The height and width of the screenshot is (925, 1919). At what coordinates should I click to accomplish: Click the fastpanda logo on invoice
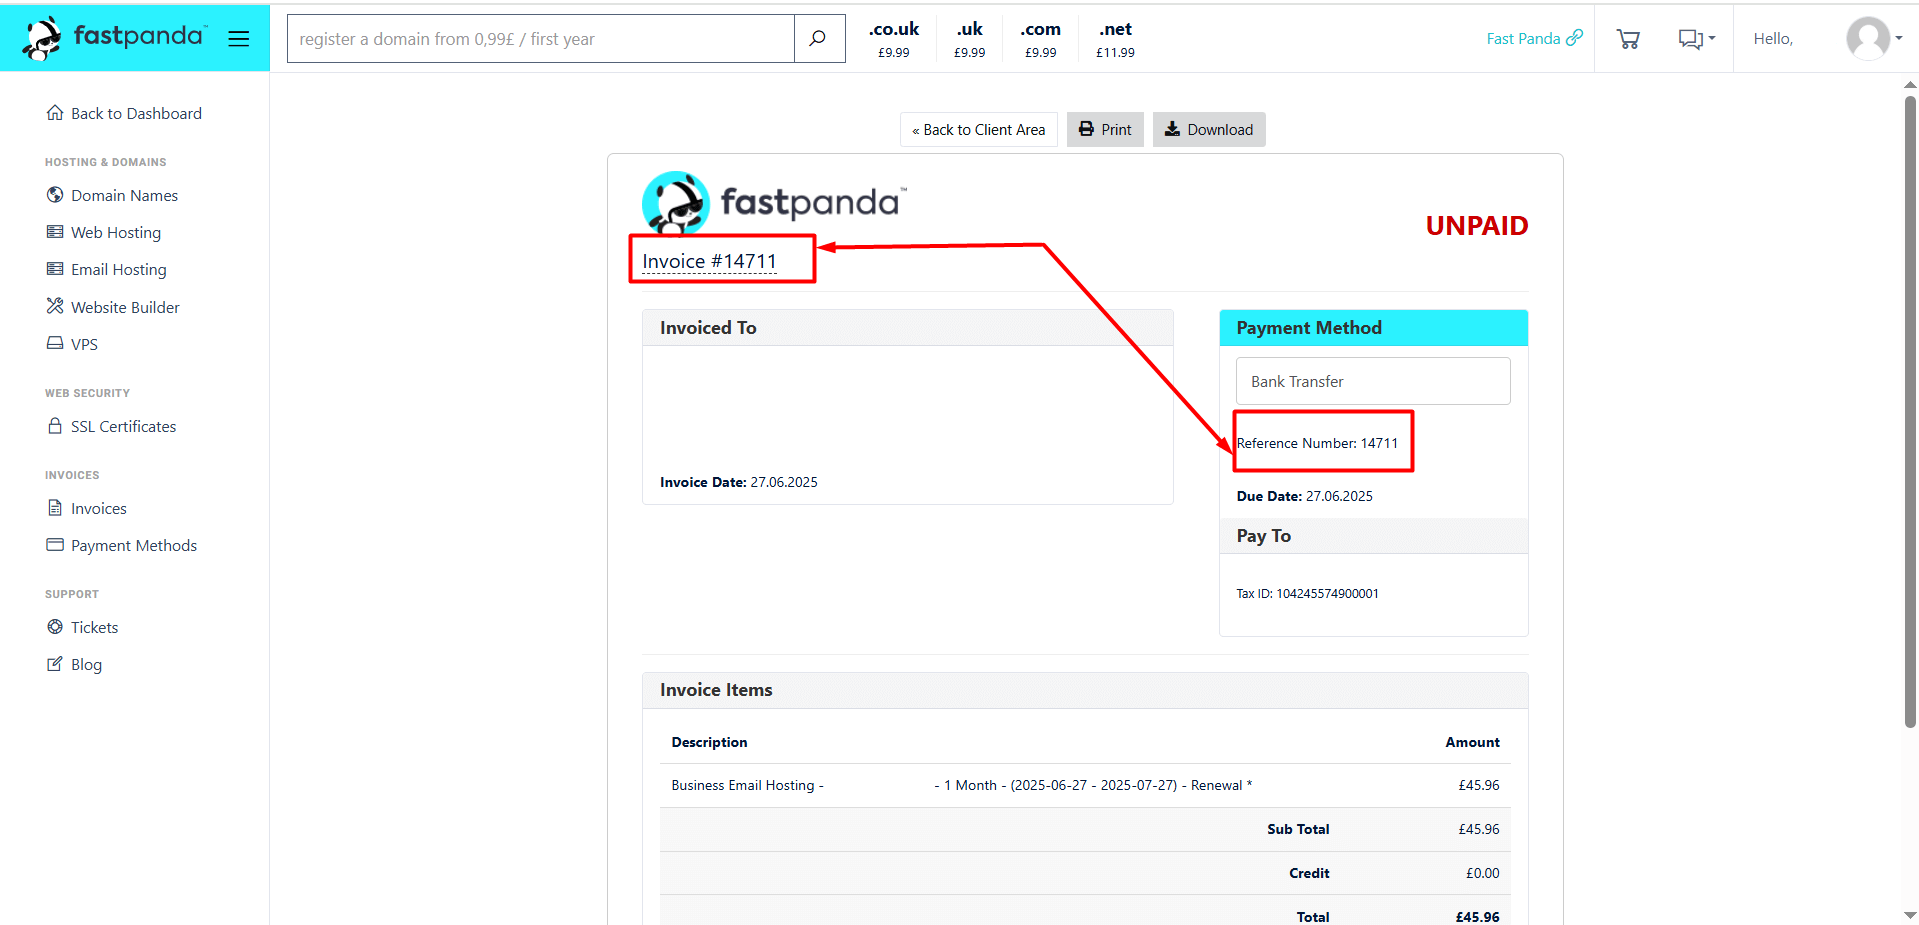click(774, 203)
